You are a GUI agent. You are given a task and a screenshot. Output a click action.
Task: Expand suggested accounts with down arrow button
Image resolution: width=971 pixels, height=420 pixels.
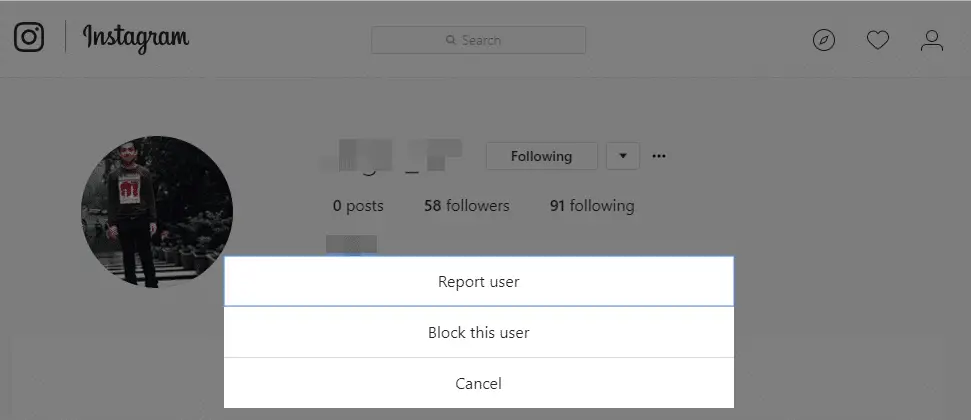pos(622,156)
